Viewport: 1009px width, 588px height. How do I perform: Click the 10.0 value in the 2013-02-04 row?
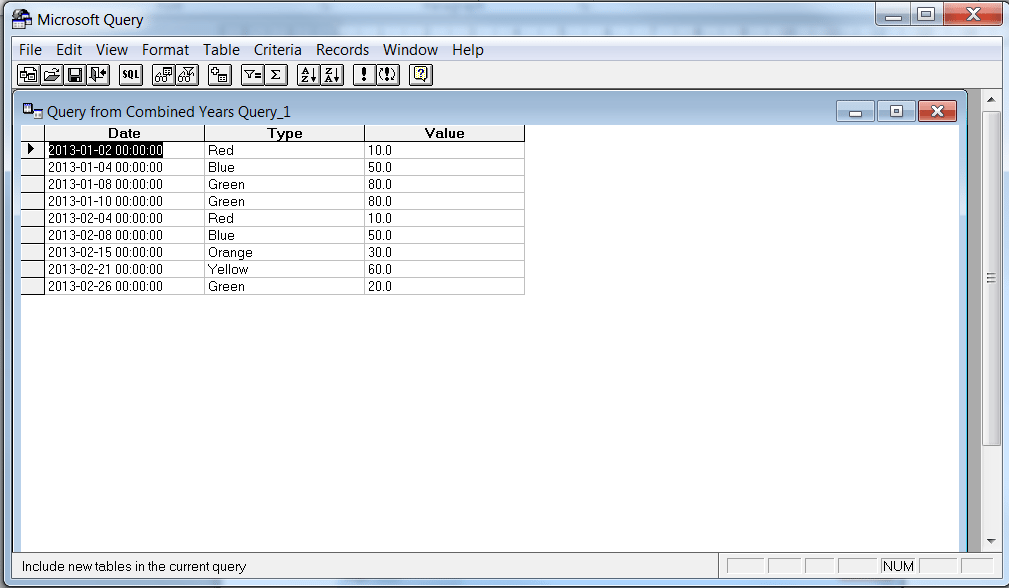(445, 218)
